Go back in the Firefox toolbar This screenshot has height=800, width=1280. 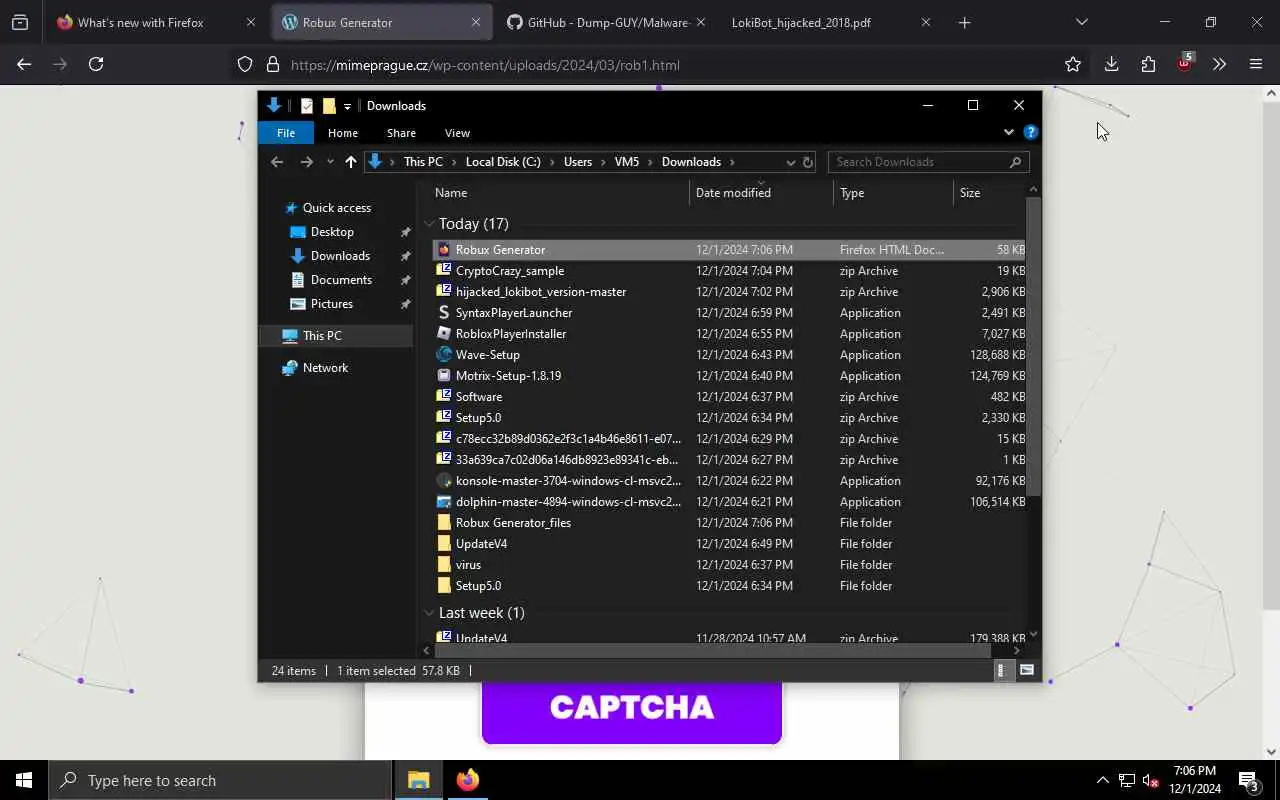click(x=24, y=64)
